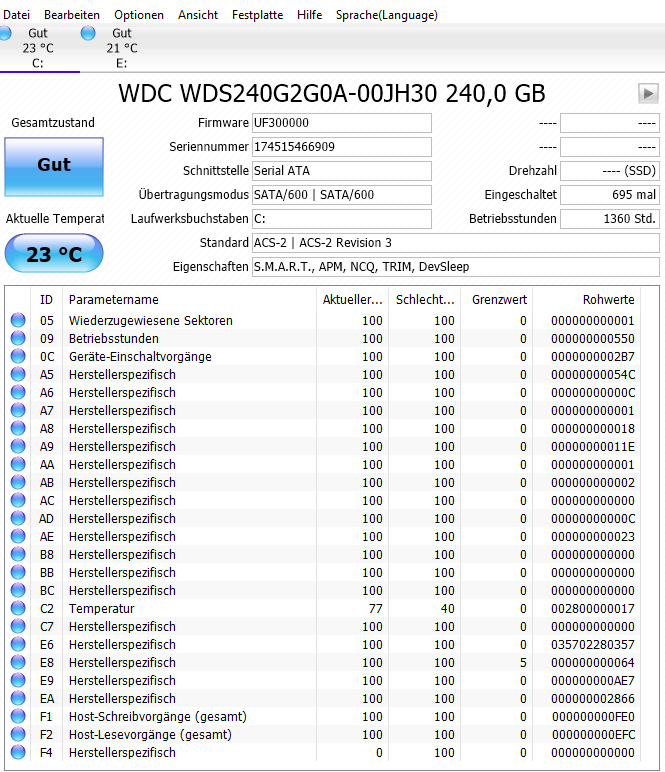Open the Datei menu
This screenshot has width=665, height=772.
coord(16,15)
